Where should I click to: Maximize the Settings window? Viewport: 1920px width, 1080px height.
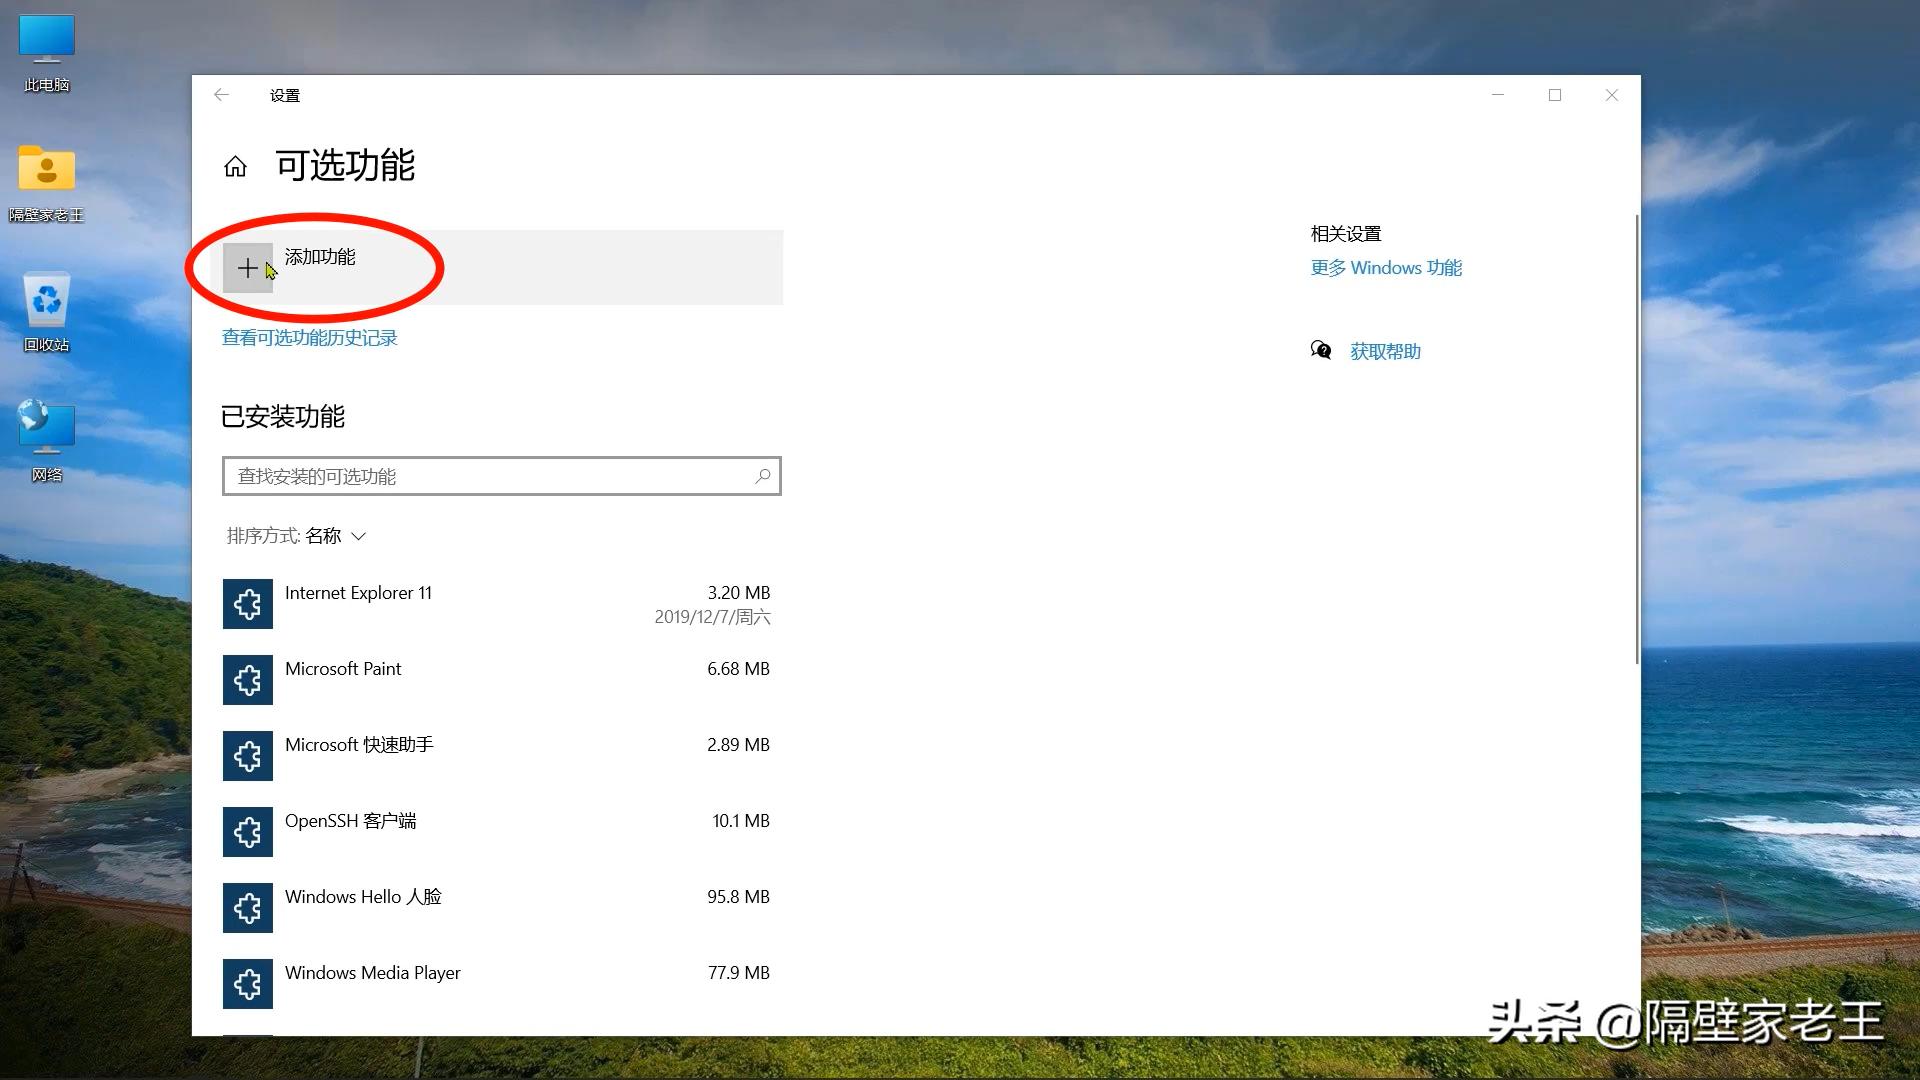point(1555,95)
